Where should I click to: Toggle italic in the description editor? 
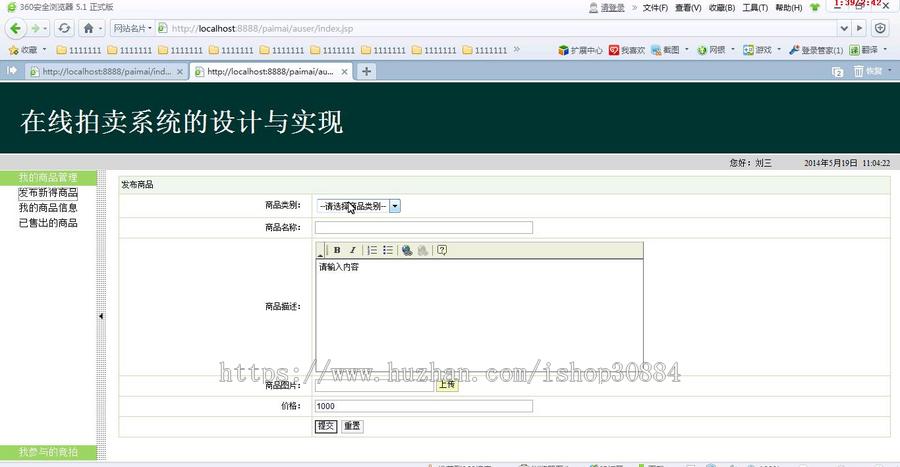click(x=353, y=250)
